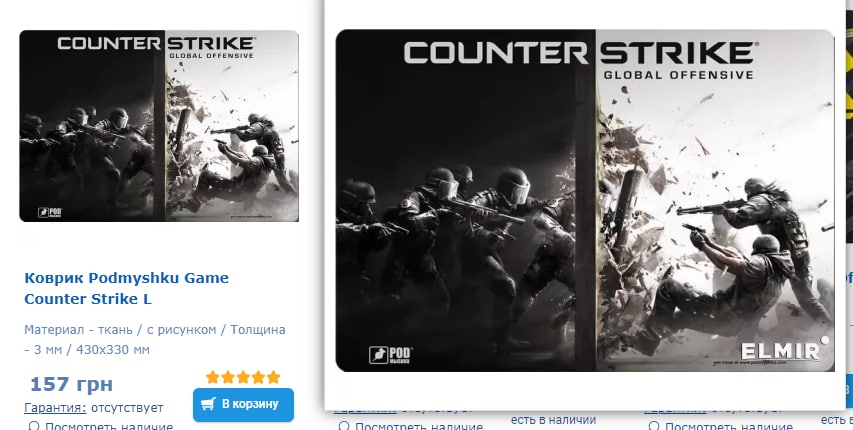853x430 pixels.
Task: Click the third rating star
Action: (243, 377)
